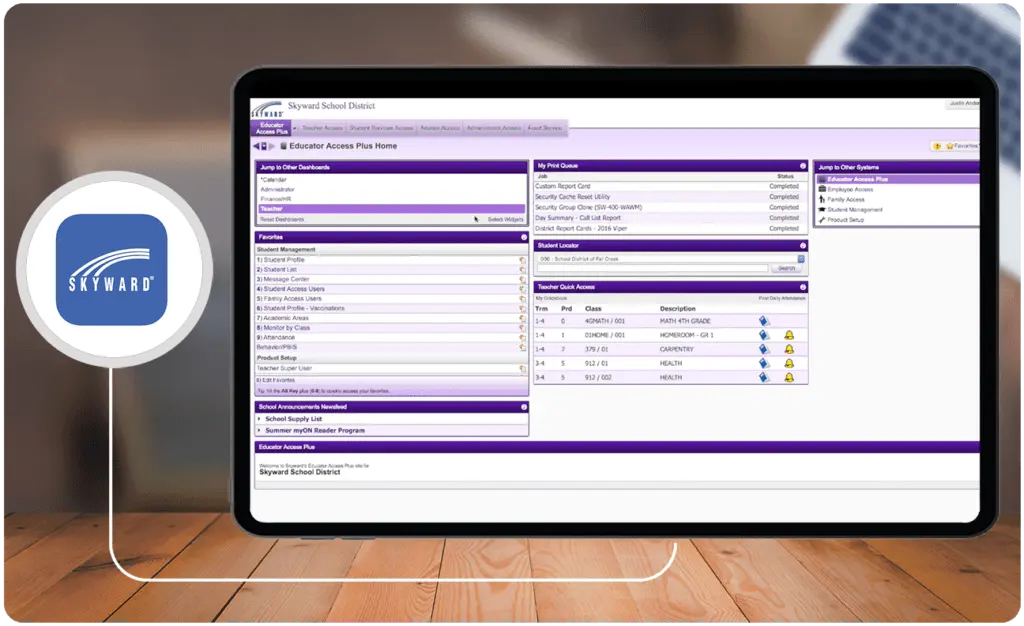Select Calendar dashboard
Viewport: 1024px width, 626px height.
pyautogui.click(x=274, y=180)
